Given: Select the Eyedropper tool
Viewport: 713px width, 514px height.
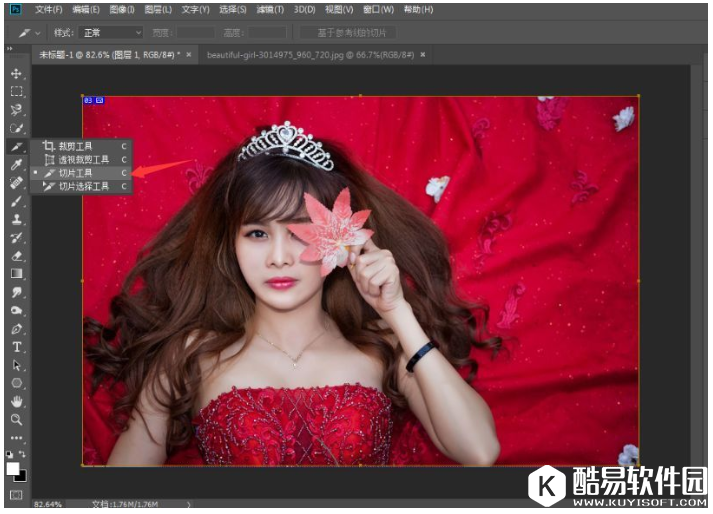Looking at the screenshot, I should pos(16,164).
